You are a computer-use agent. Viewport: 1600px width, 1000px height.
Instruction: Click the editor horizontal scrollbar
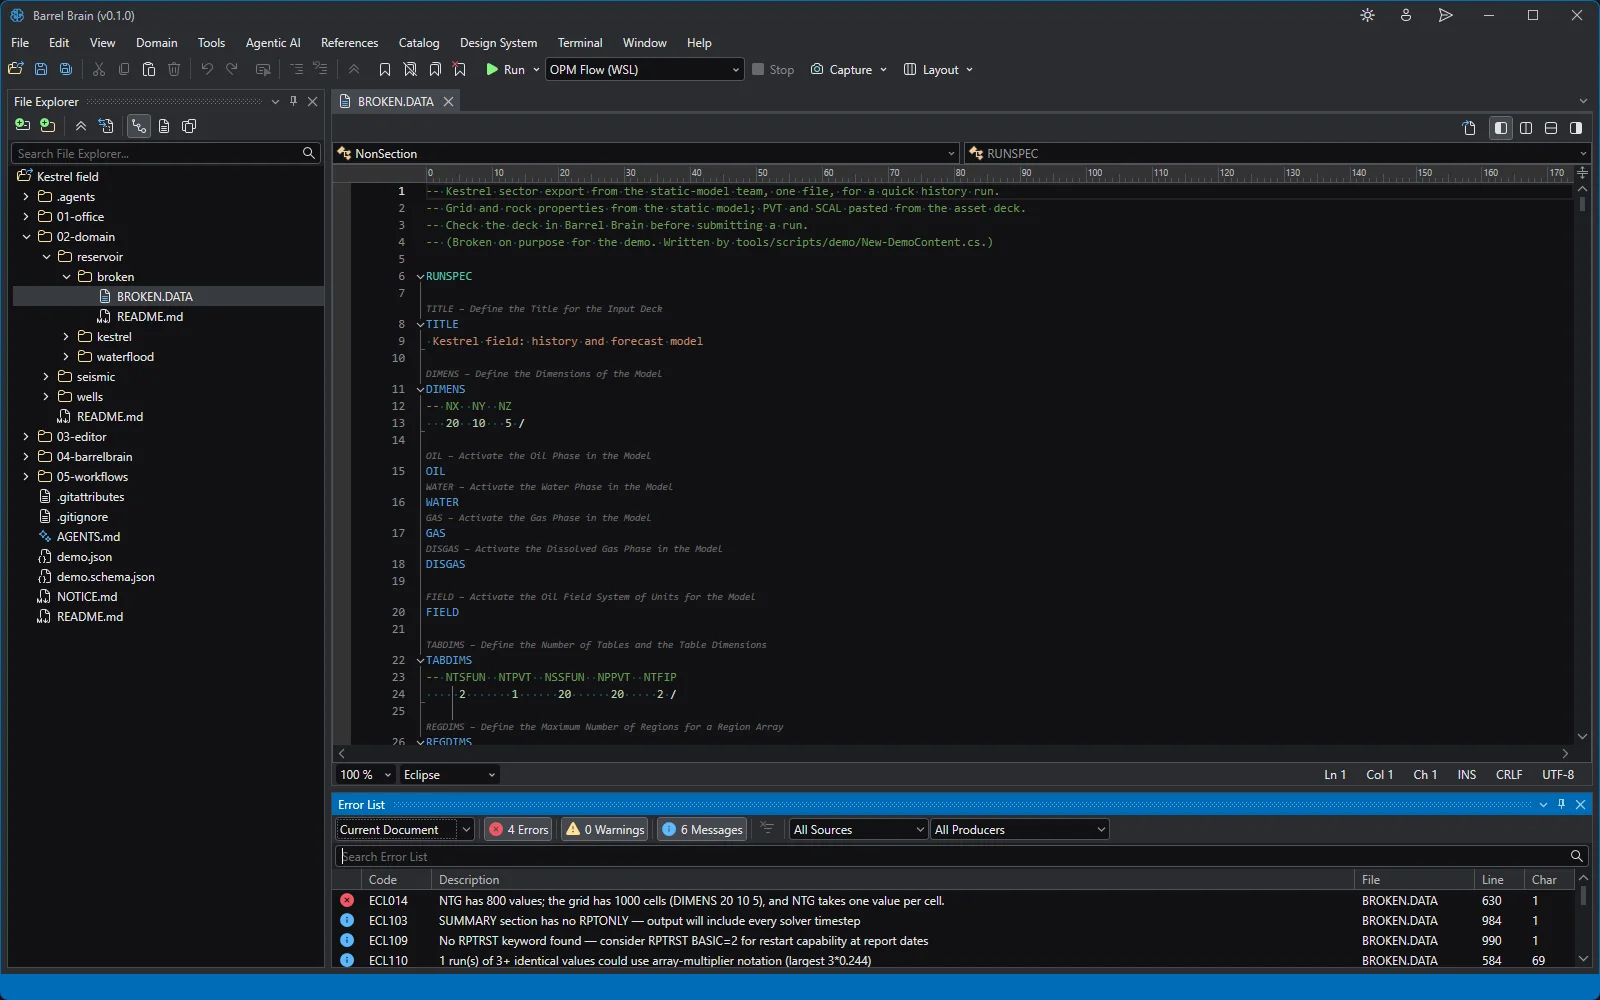(953, 753)
